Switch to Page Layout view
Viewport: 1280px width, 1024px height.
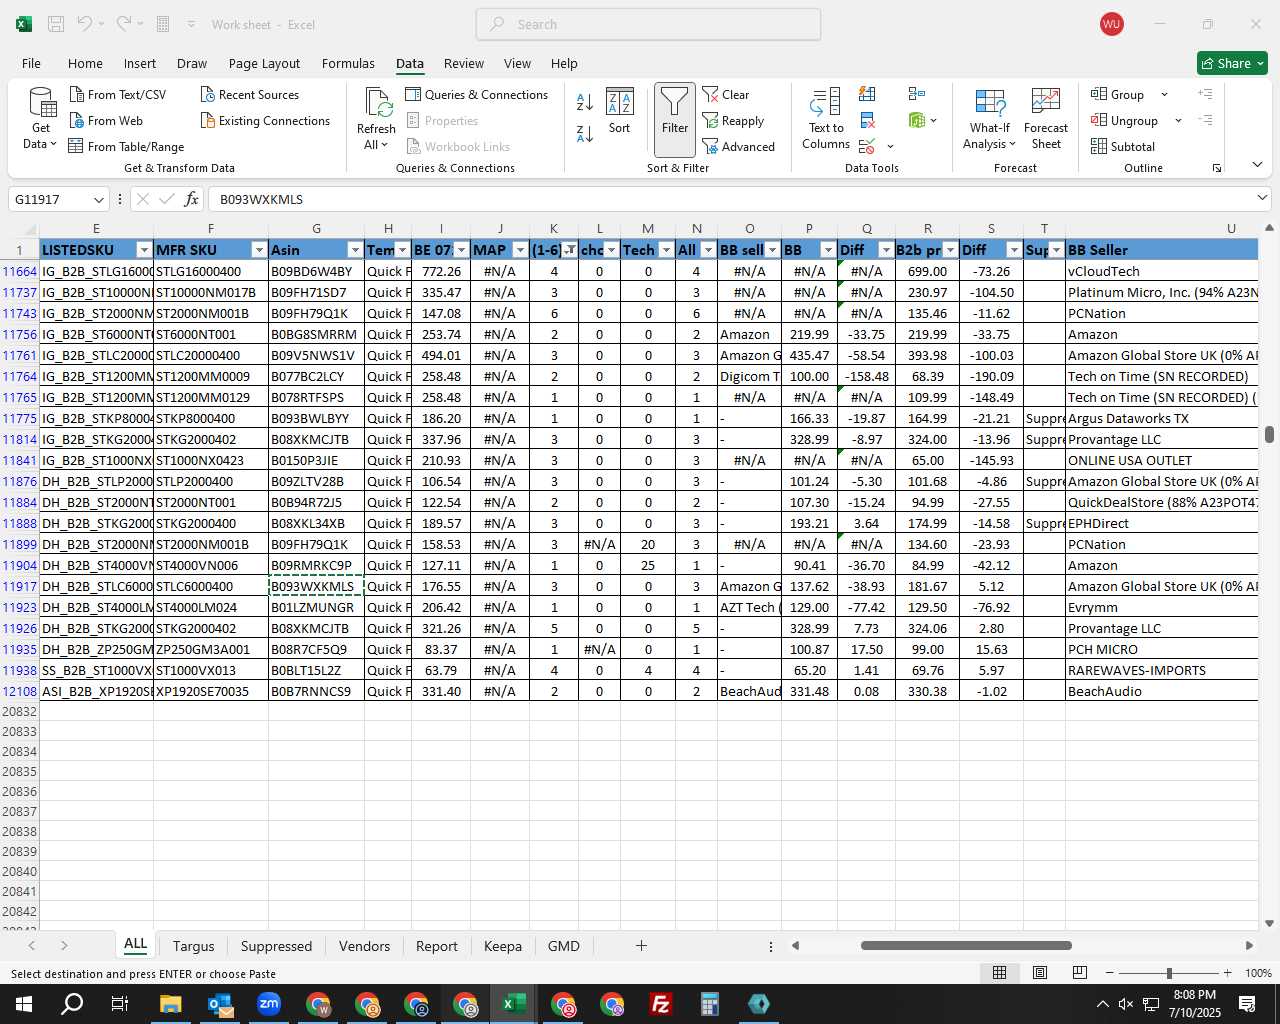point(1040,973)
